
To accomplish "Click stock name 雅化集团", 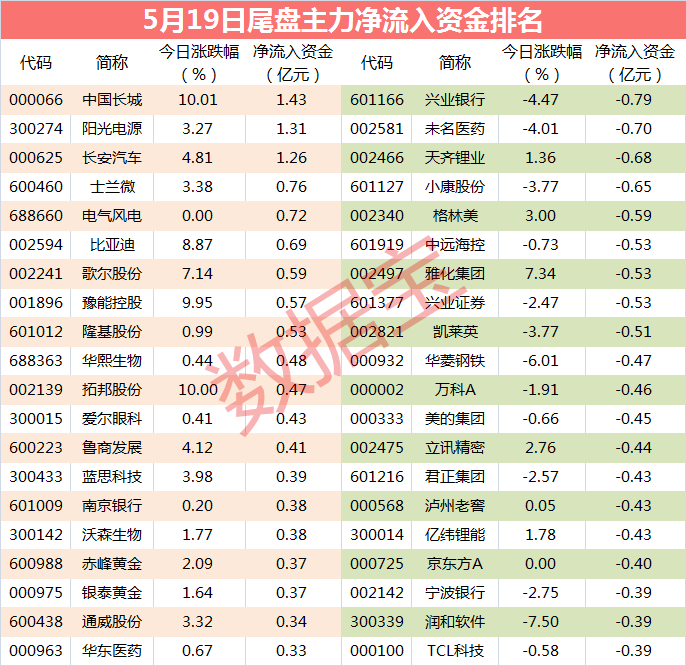I will click(455, 274).
